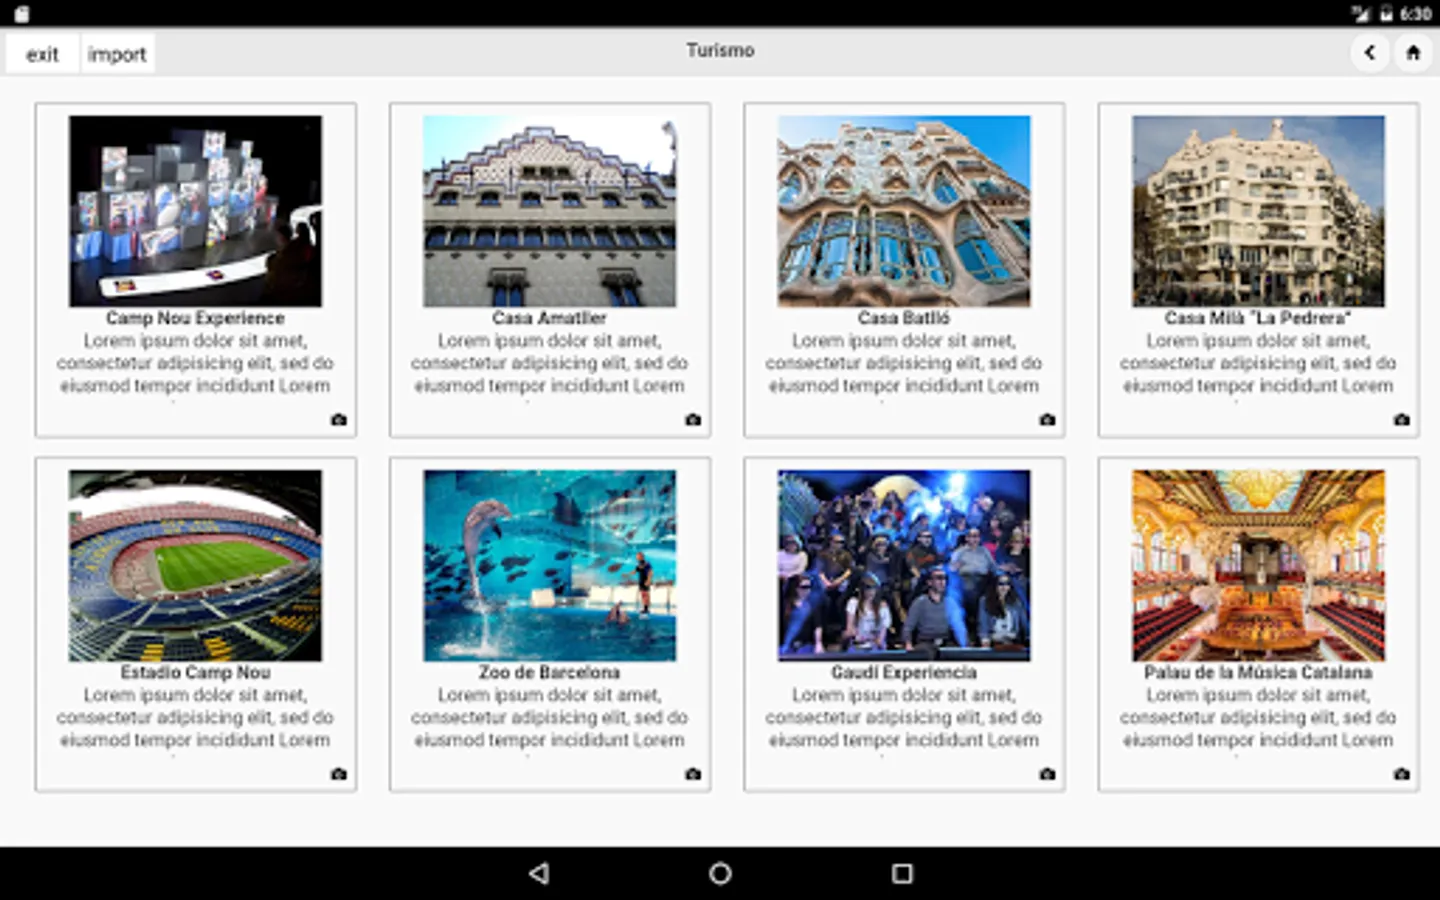1440x900 pixels.
Task: Click the exit button
Action: (42, 54)
